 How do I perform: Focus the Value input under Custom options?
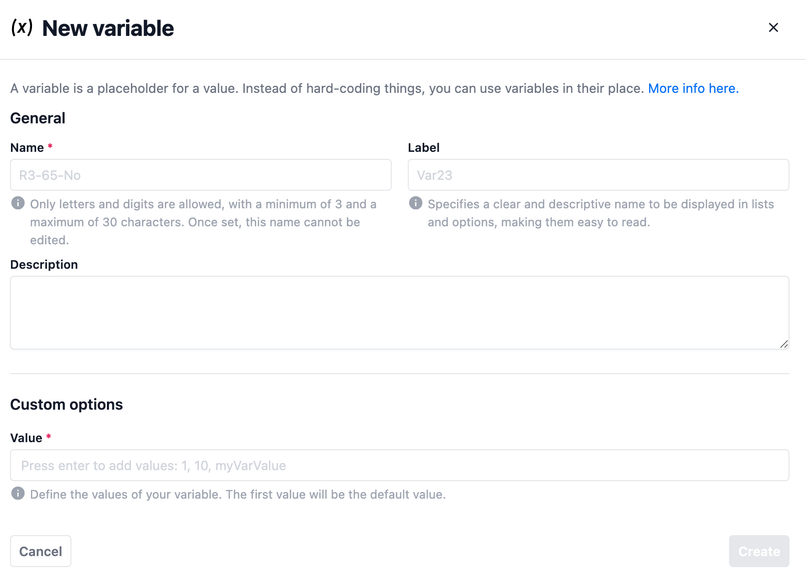click(x=399, y=465)
